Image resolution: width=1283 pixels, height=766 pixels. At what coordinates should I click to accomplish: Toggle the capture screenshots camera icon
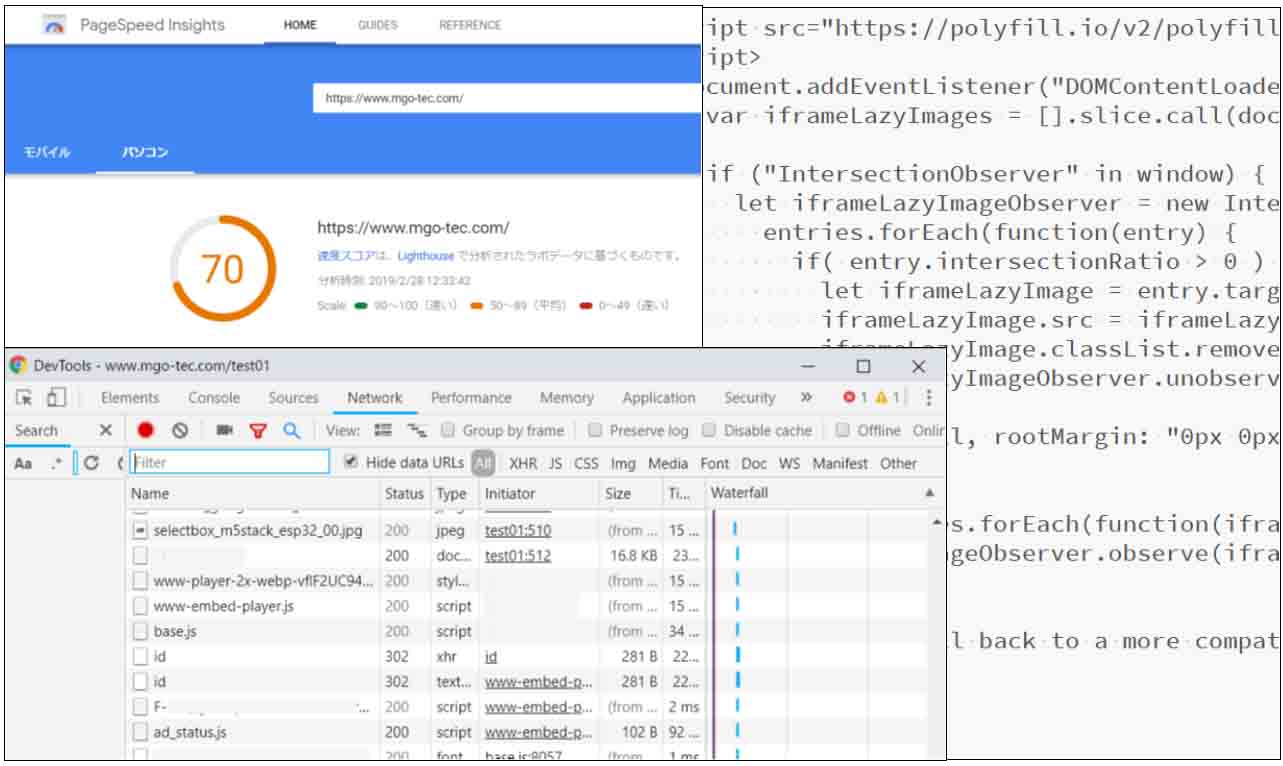coord(224,431)
